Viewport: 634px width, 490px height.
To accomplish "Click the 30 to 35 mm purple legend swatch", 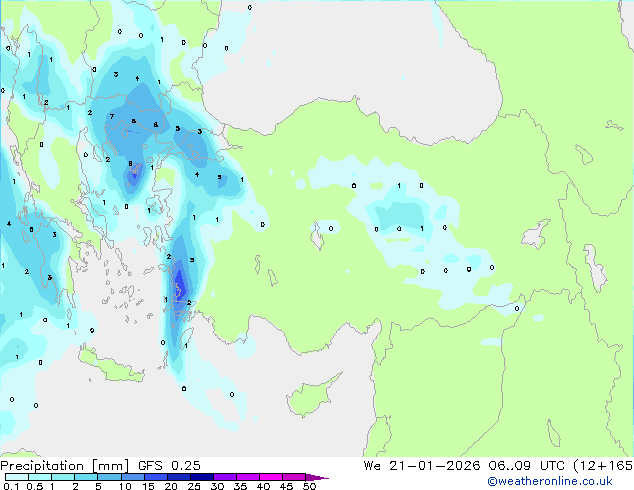I will pos(224,477).
